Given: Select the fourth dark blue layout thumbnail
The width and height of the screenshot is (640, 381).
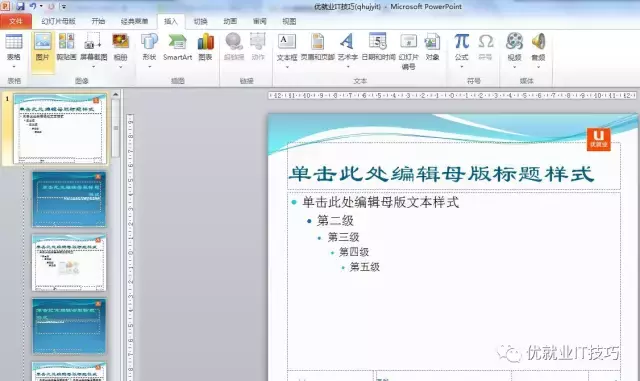Looking at the screenshot, I should tap(69, 326).
